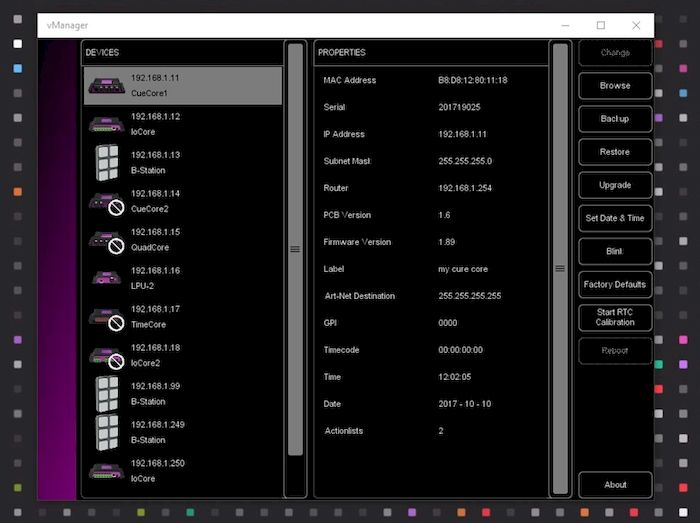700x523 pixels.
Task: Click the Factory Defaults button
Action: click(x=615, y=284)
